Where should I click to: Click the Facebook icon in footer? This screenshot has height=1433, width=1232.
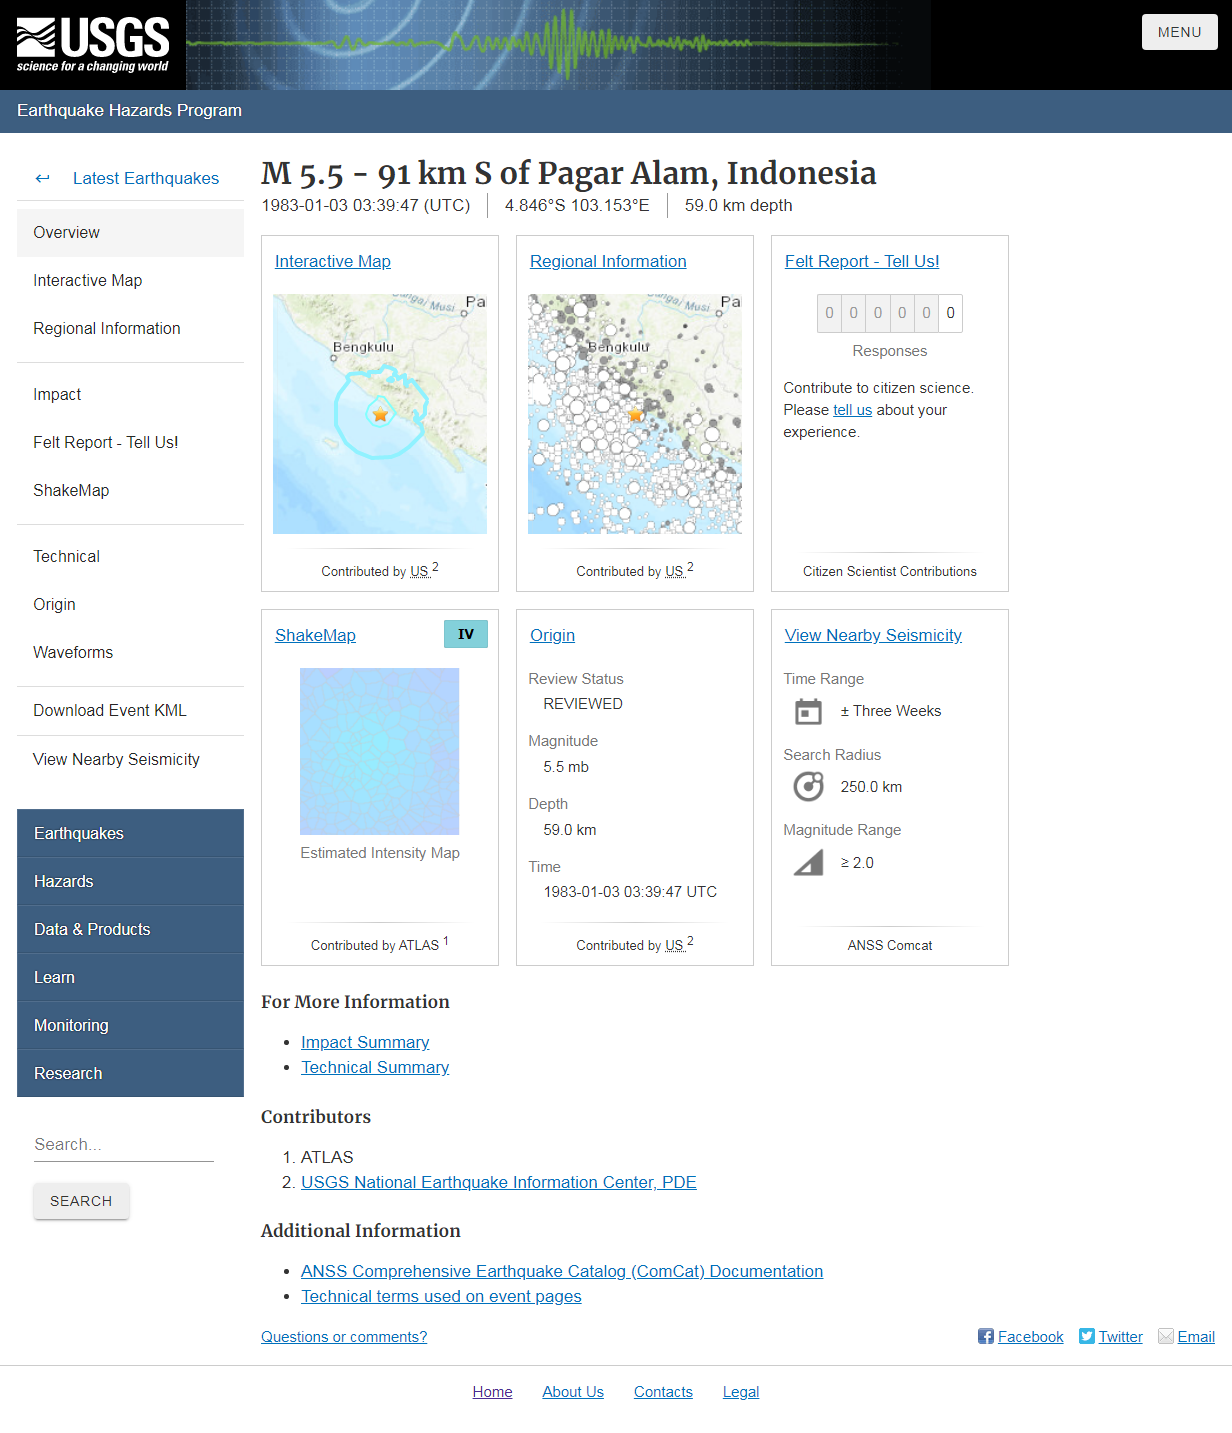pos(986,1336)
